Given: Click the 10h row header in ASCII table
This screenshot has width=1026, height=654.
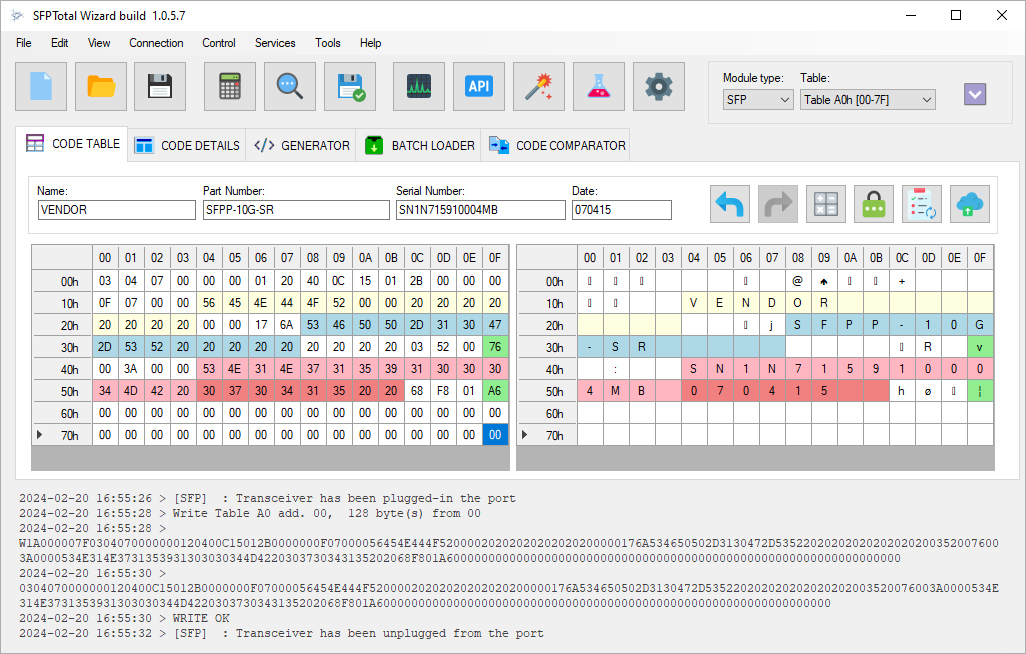Looking at the screenshot, I should pos(547,303).
